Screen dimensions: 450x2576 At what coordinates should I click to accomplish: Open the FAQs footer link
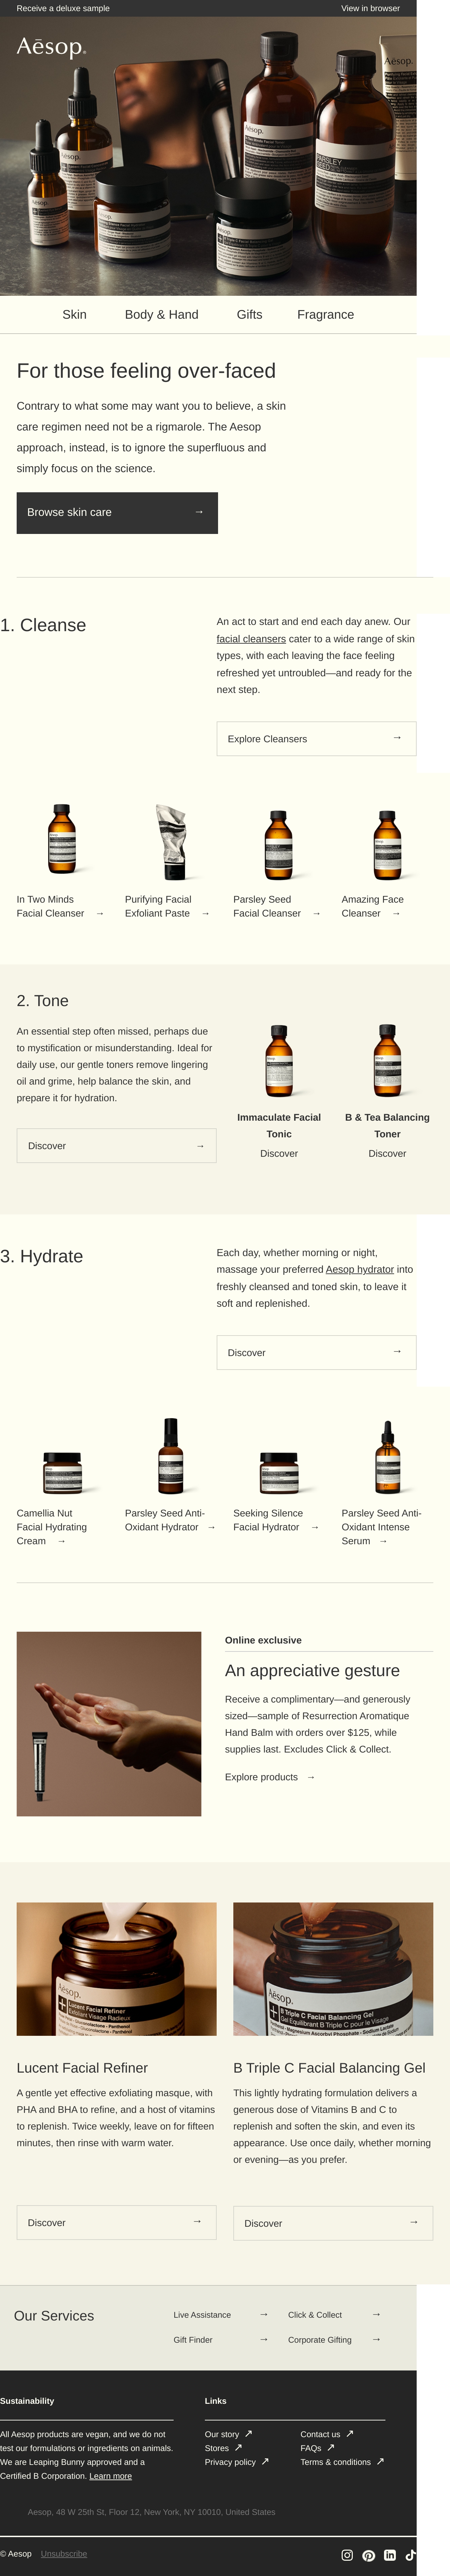tap(311, 2448)
